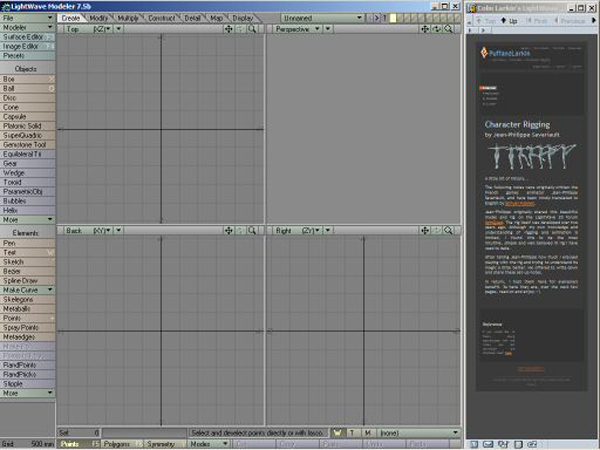Open the Presets panel
600x450 pixels.
pyautogui.click(x=28, y=55)
